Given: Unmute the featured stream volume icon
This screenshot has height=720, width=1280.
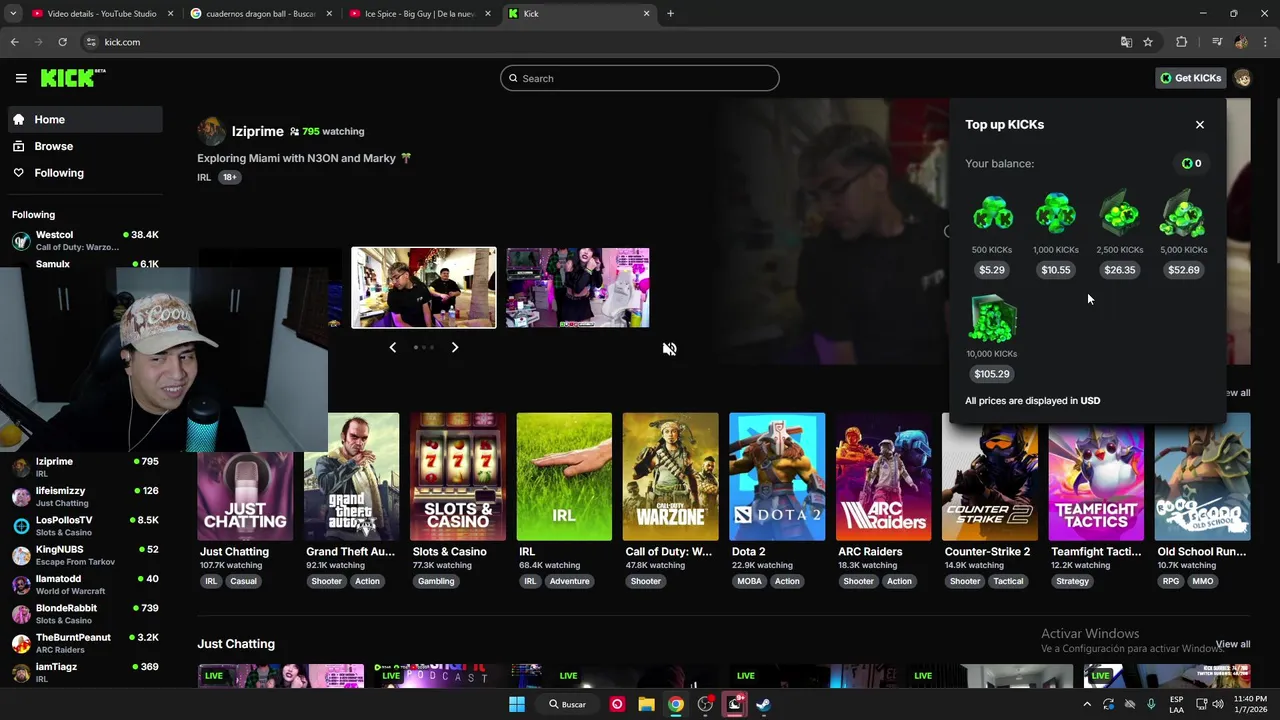Looking at the screenshot, I should 669,348.
